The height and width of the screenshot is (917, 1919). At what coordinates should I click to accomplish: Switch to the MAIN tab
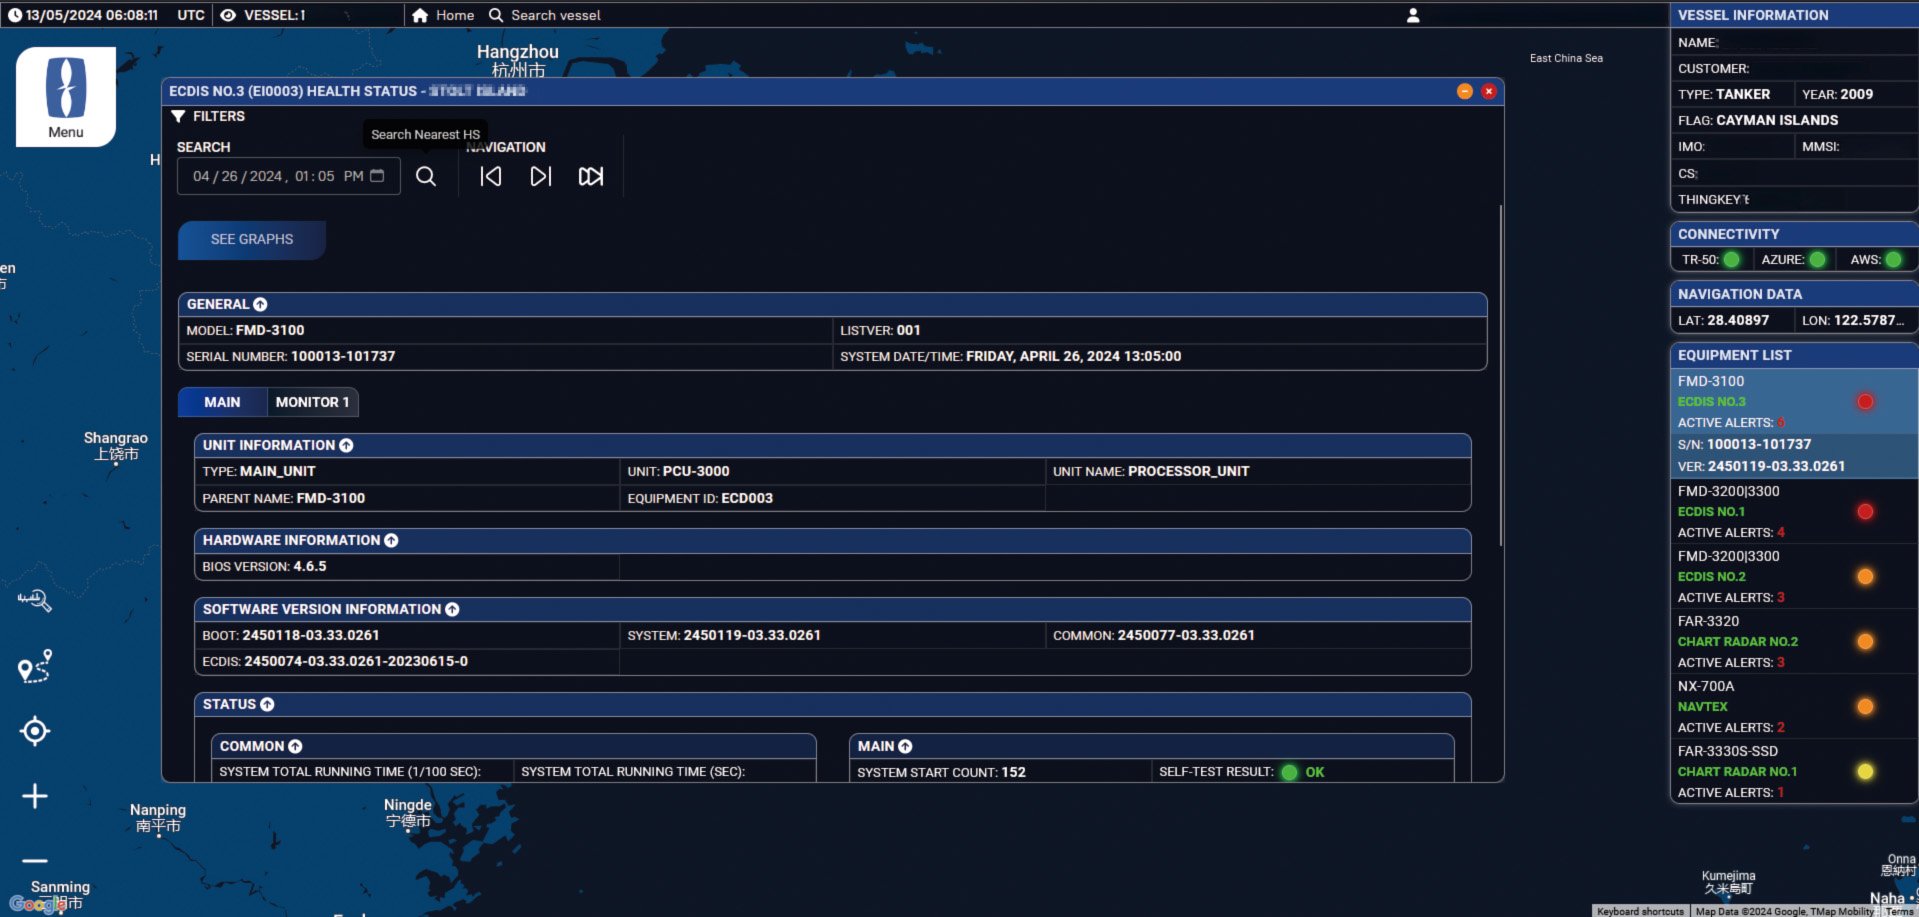pos(222,402)
